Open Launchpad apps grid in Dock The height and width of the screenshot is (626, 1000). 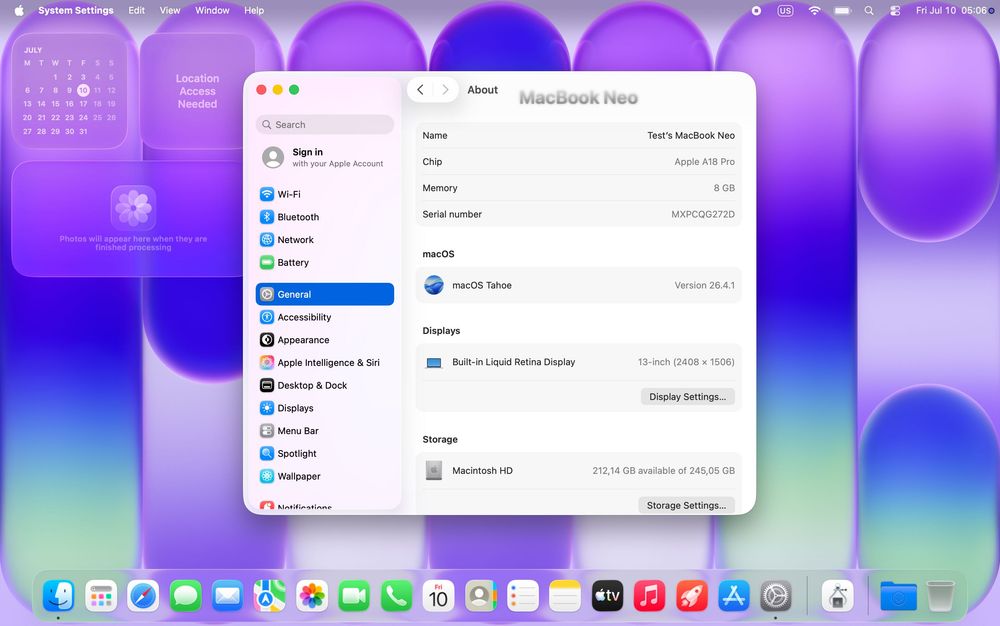coord(101,597)
